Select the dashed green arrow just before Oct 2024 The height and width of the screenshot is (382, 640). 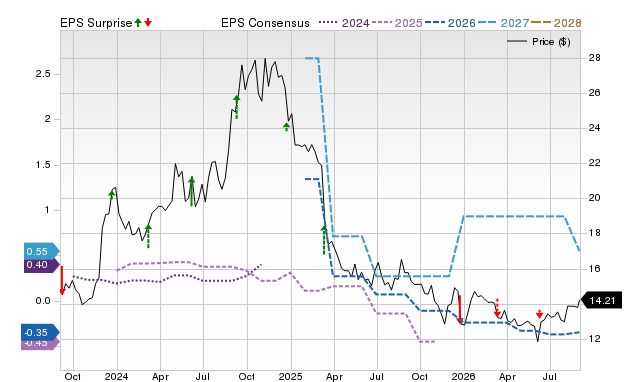(x=237, y=107)
